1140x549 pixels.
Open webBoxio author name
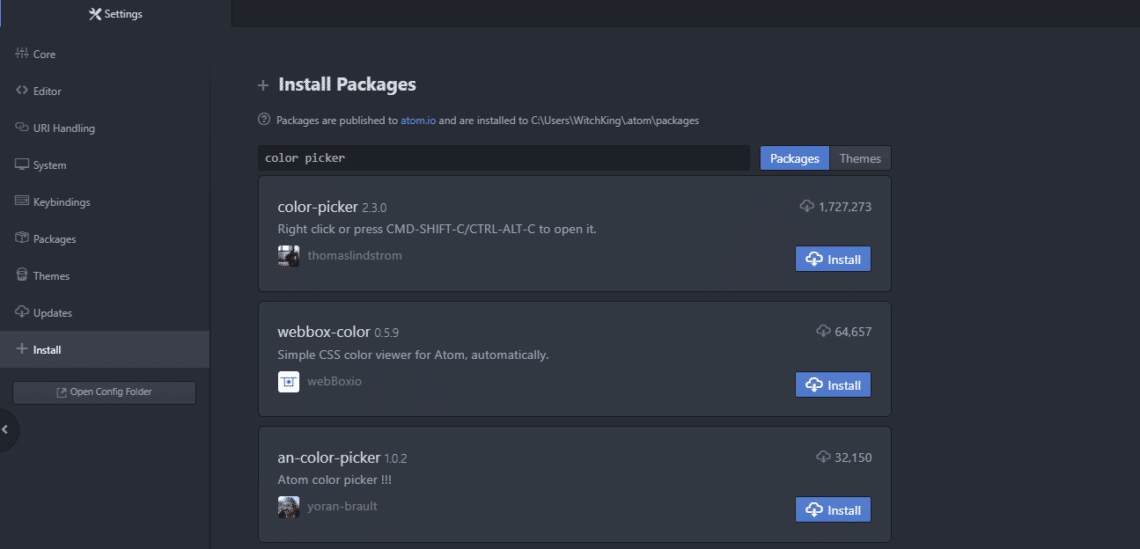coord(334,381)
